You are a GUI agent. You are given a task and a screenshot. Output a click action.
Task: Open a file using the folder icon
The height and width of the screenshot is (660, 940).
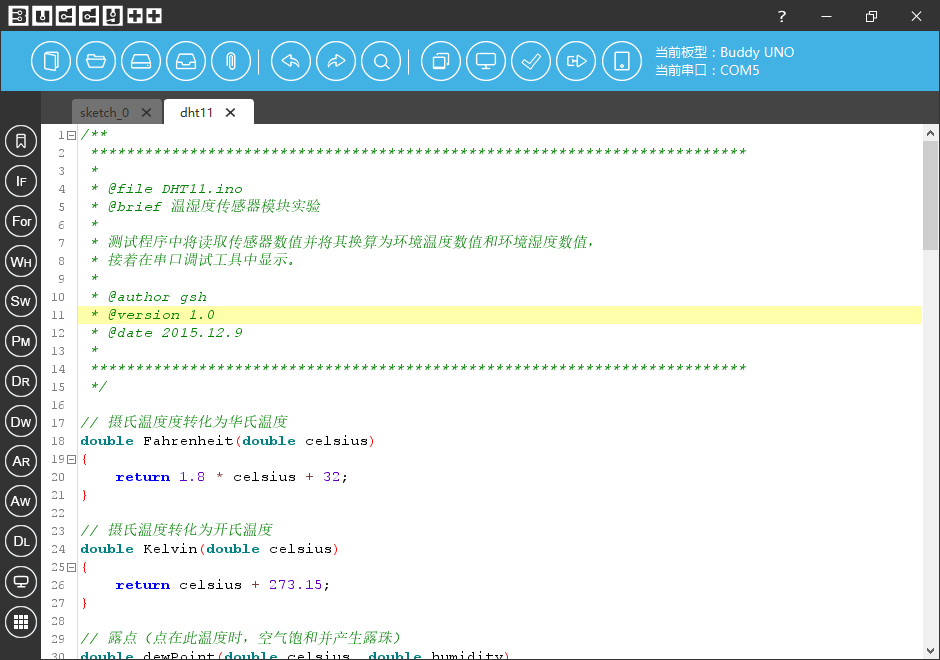coord(96,61)
